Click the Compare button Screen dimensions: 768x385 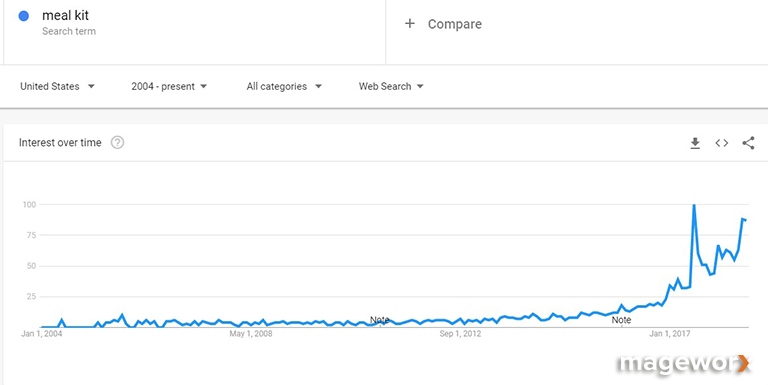(443, 24)
